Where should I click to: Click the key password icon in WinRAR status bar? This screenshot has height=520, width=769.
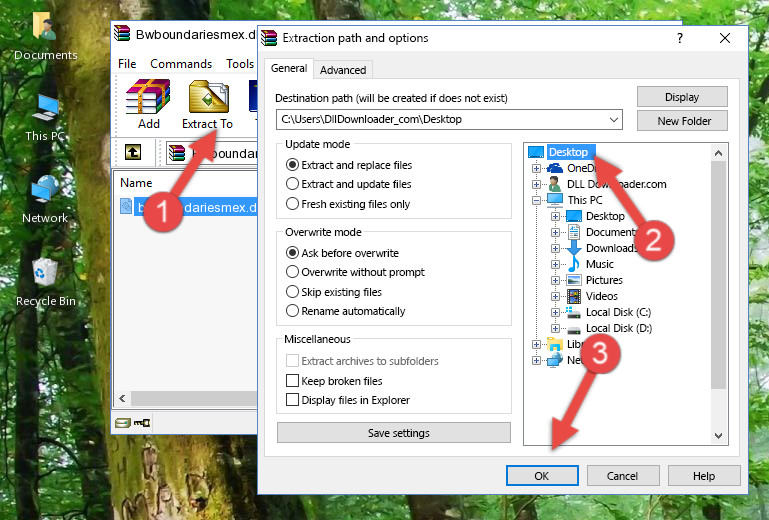click(142, 422)
